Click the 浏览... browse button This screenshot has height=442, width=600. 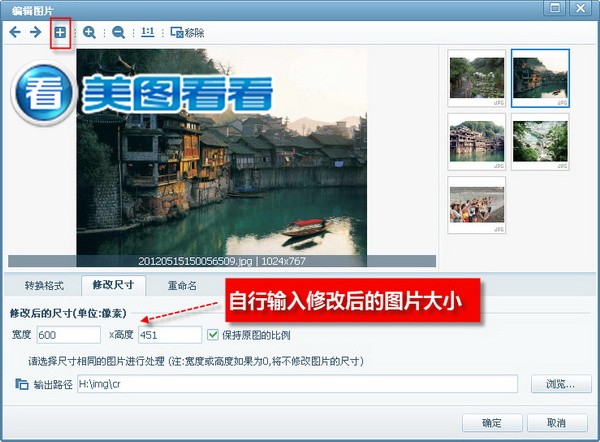click(561, 384)
